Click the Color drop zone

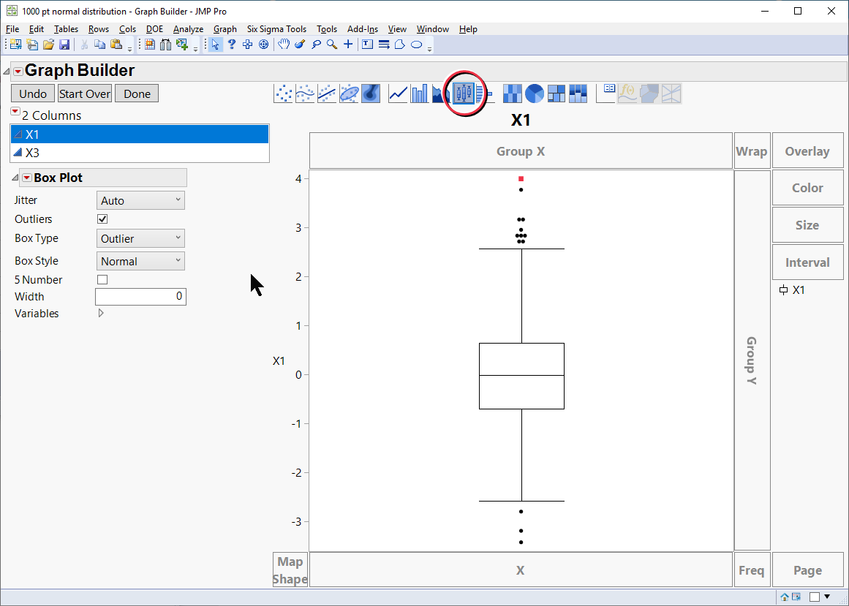pyautogui.click(x=807, y=188)
